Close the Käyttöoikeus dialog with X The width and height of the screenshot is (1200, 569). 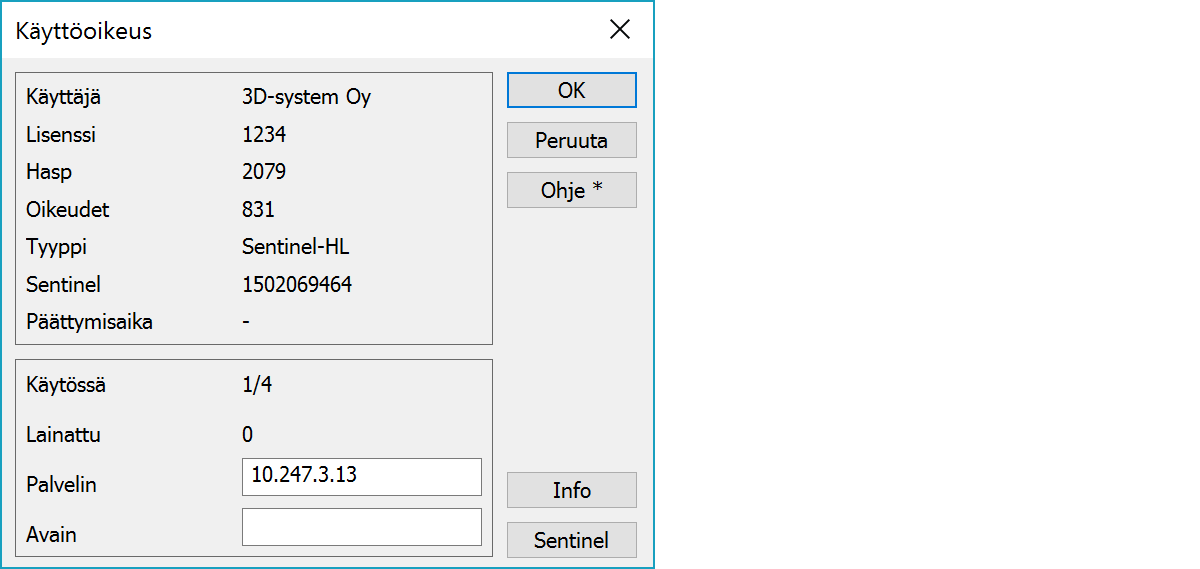620,30
